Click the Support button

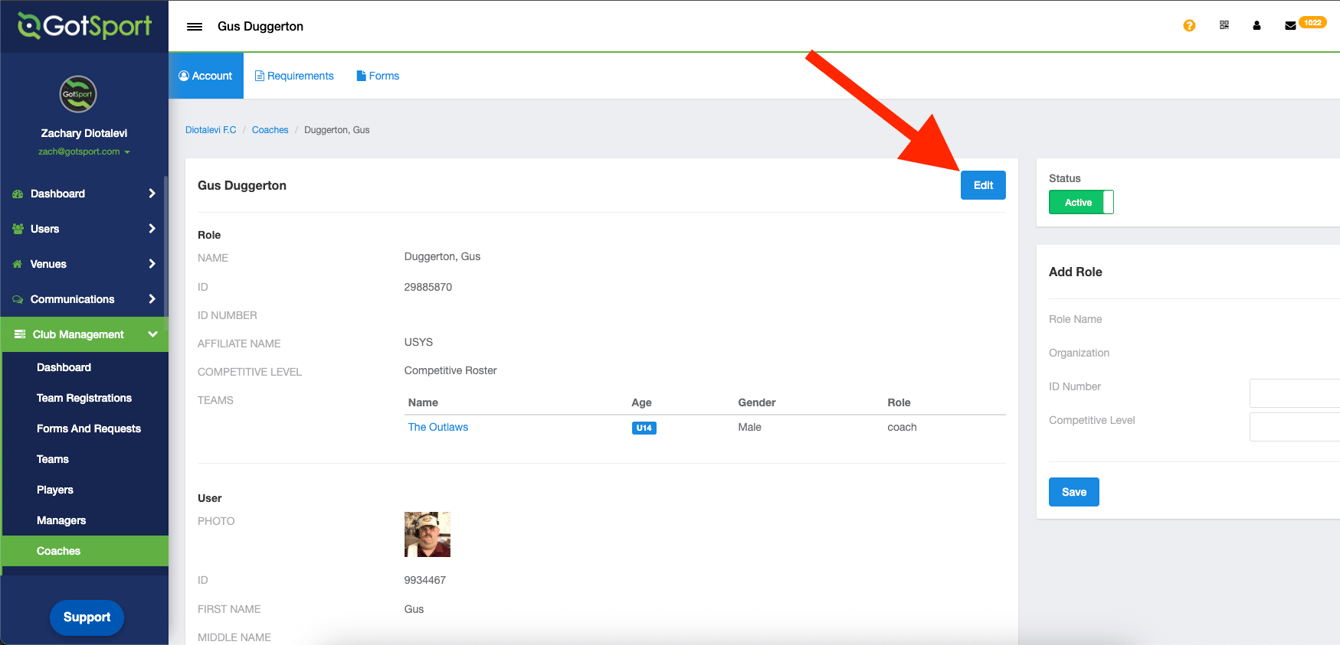pyautogui.click(x=87, y=617)
